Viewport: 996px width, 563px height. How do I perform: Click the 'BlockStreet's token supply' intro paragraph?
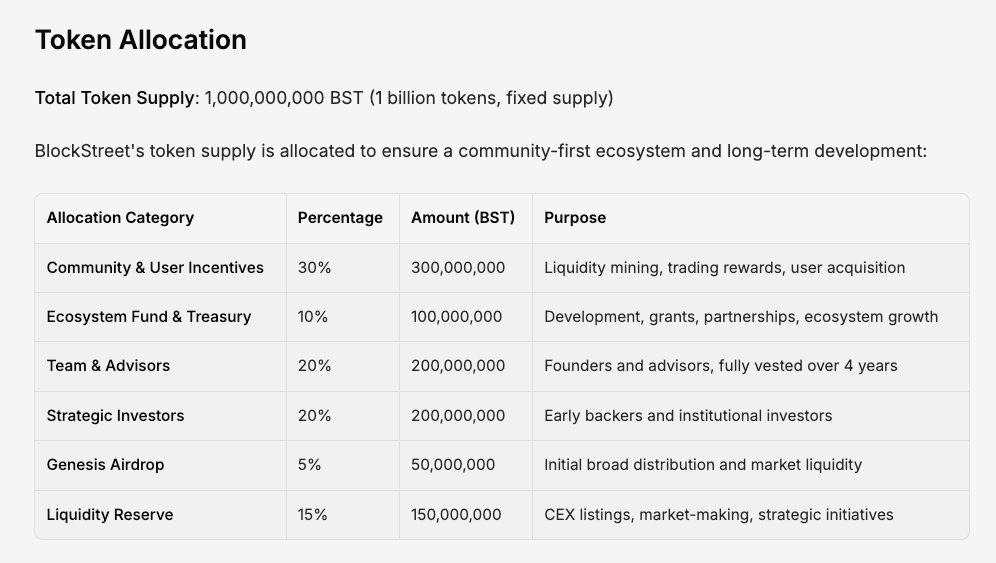[480, 151]
